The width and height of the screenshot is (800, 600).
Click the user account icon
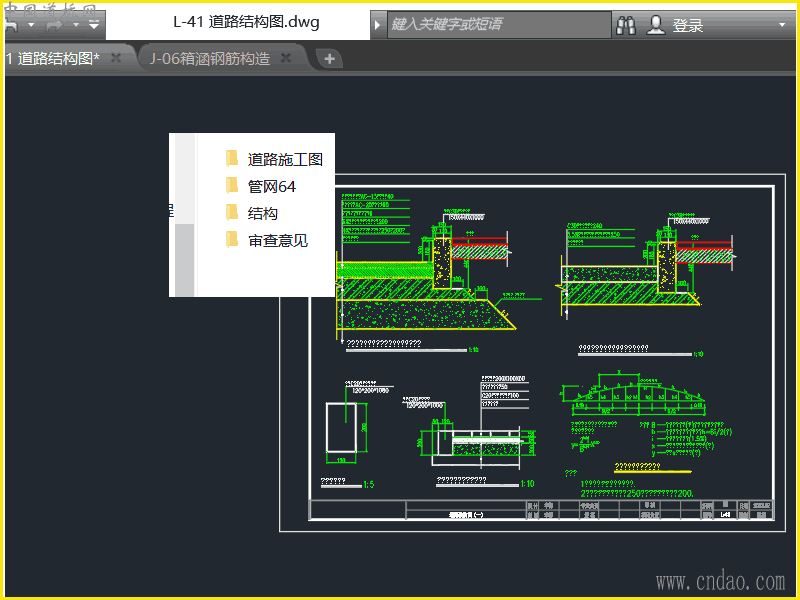click(656, 24)
